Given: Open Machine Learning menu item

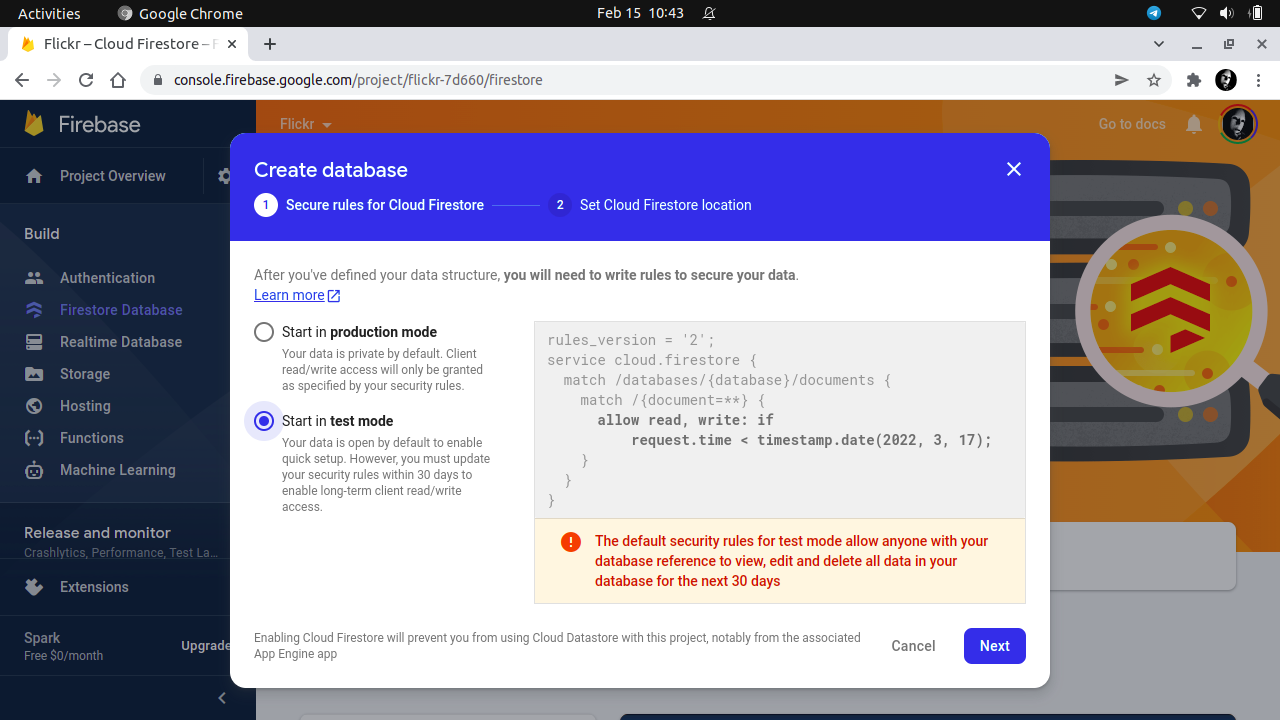Looking at the screenshot, I should (118, 470).
